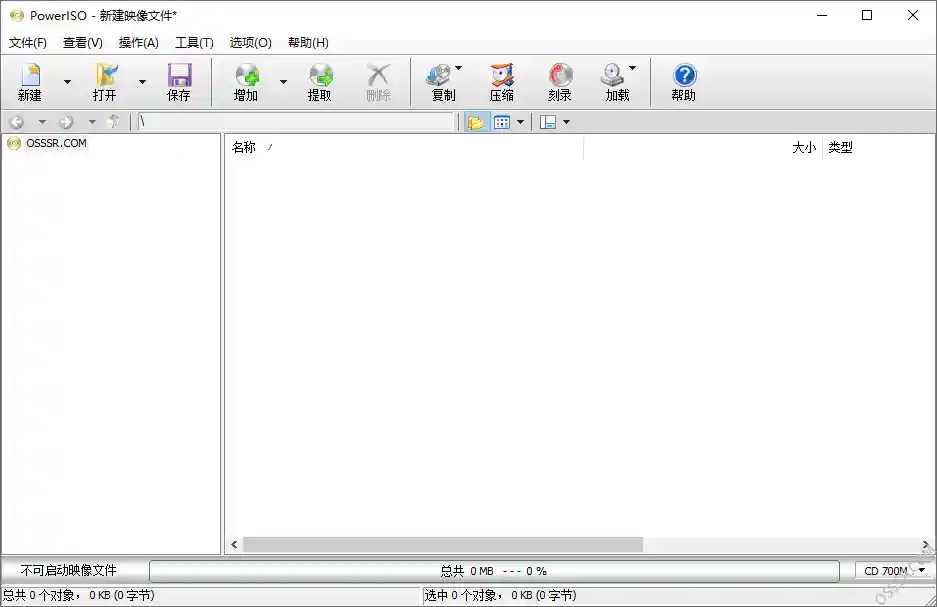Screen dimensions: 937x607
Task: Compress image using the 压缩 icon
Action: 501,80
